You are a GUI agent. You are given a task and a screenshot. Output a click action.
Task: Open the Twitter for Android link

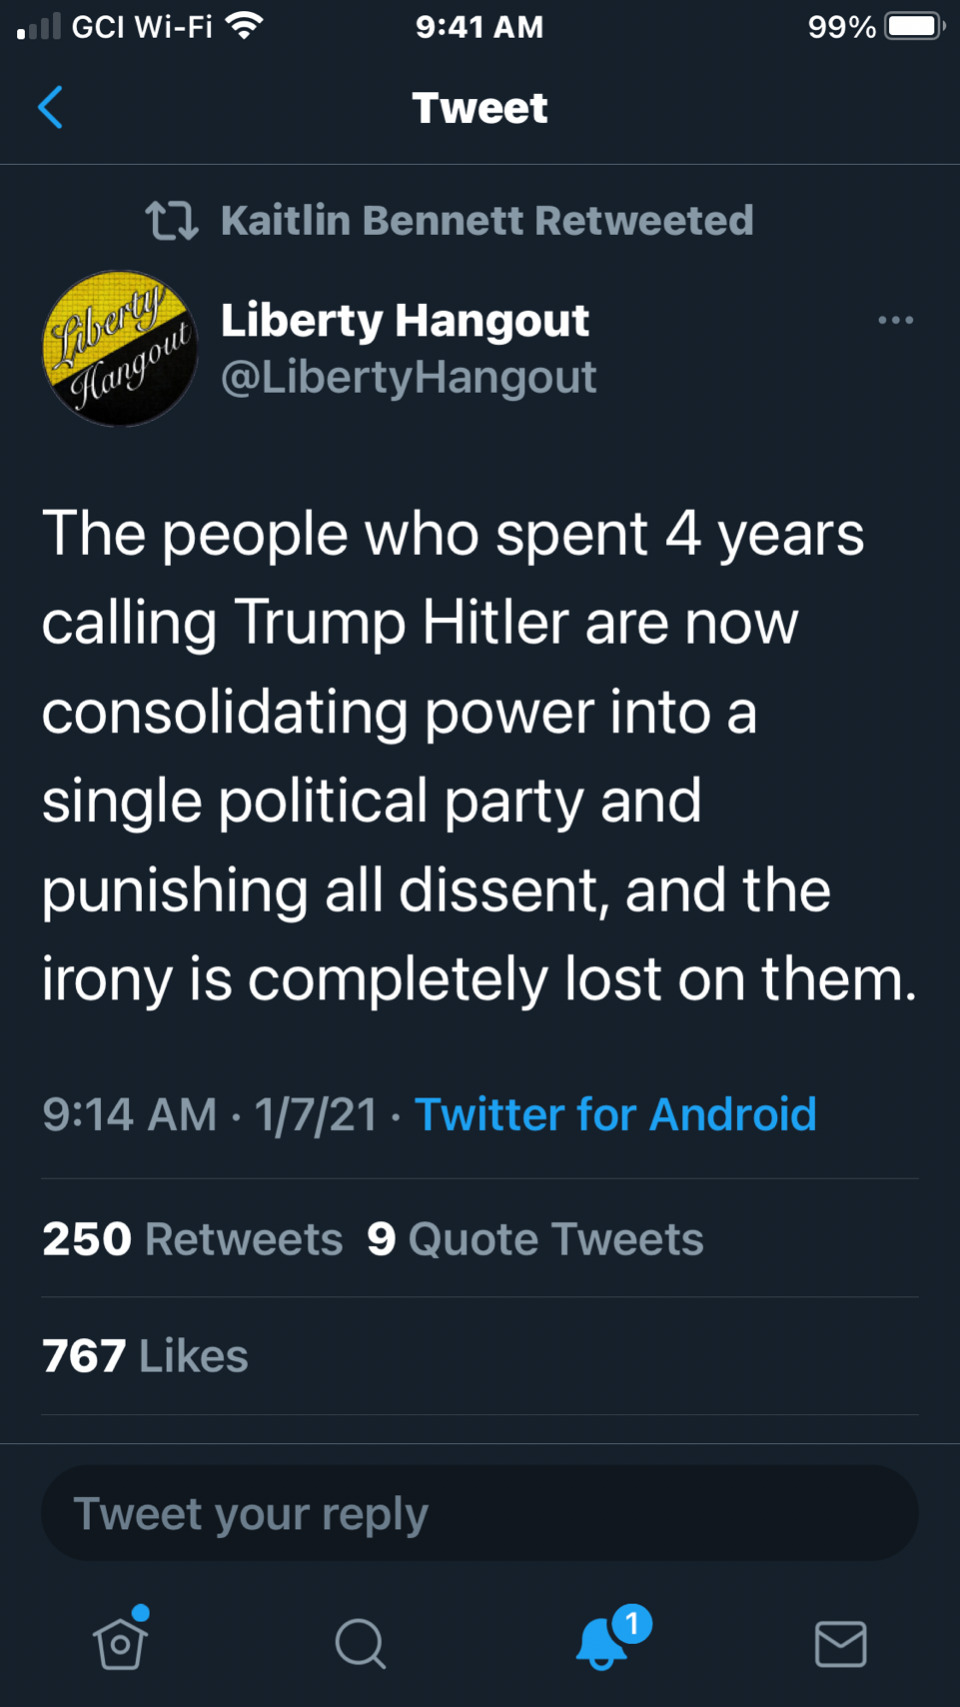(x=615, y=1114)
